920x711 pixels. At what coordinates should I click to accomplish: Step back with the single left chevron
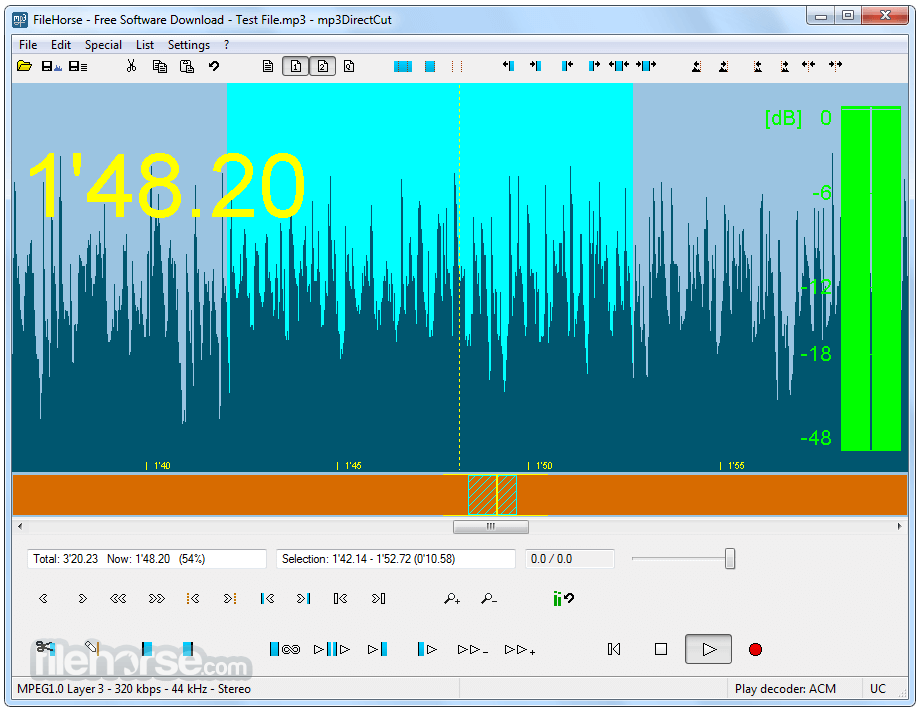43,598
